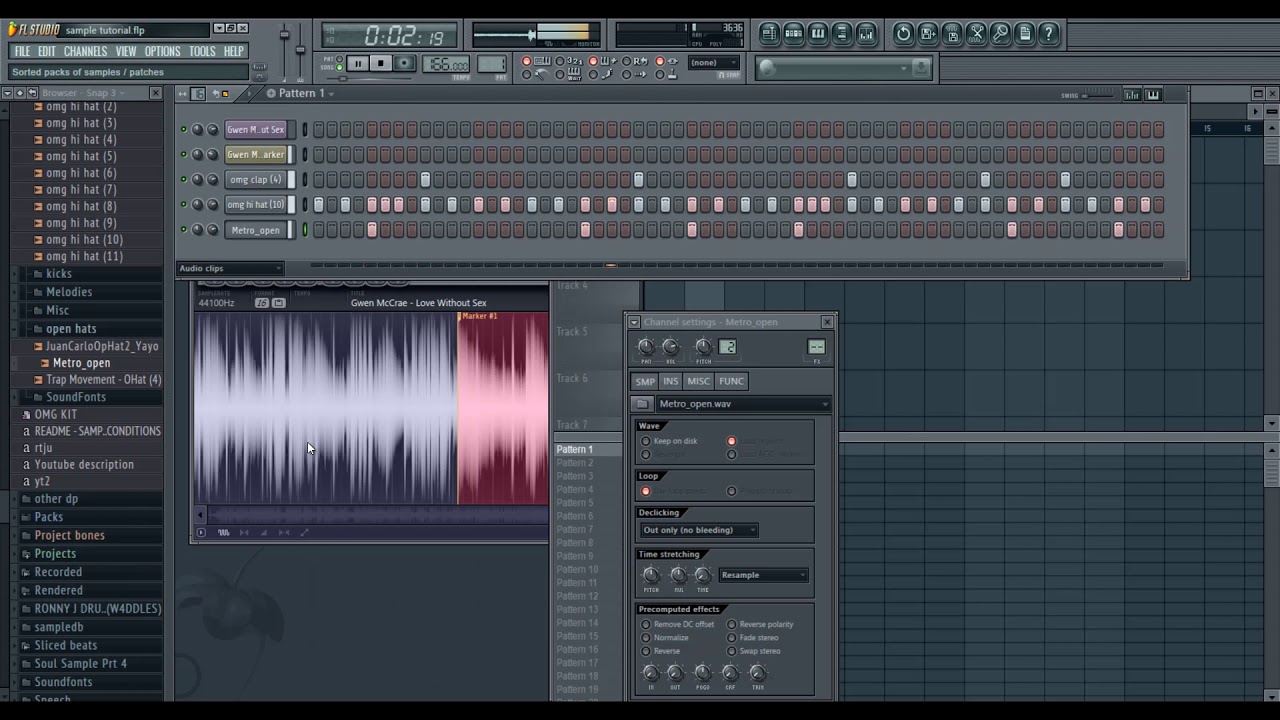Select Pattern 9 in the pattern list

573,555
